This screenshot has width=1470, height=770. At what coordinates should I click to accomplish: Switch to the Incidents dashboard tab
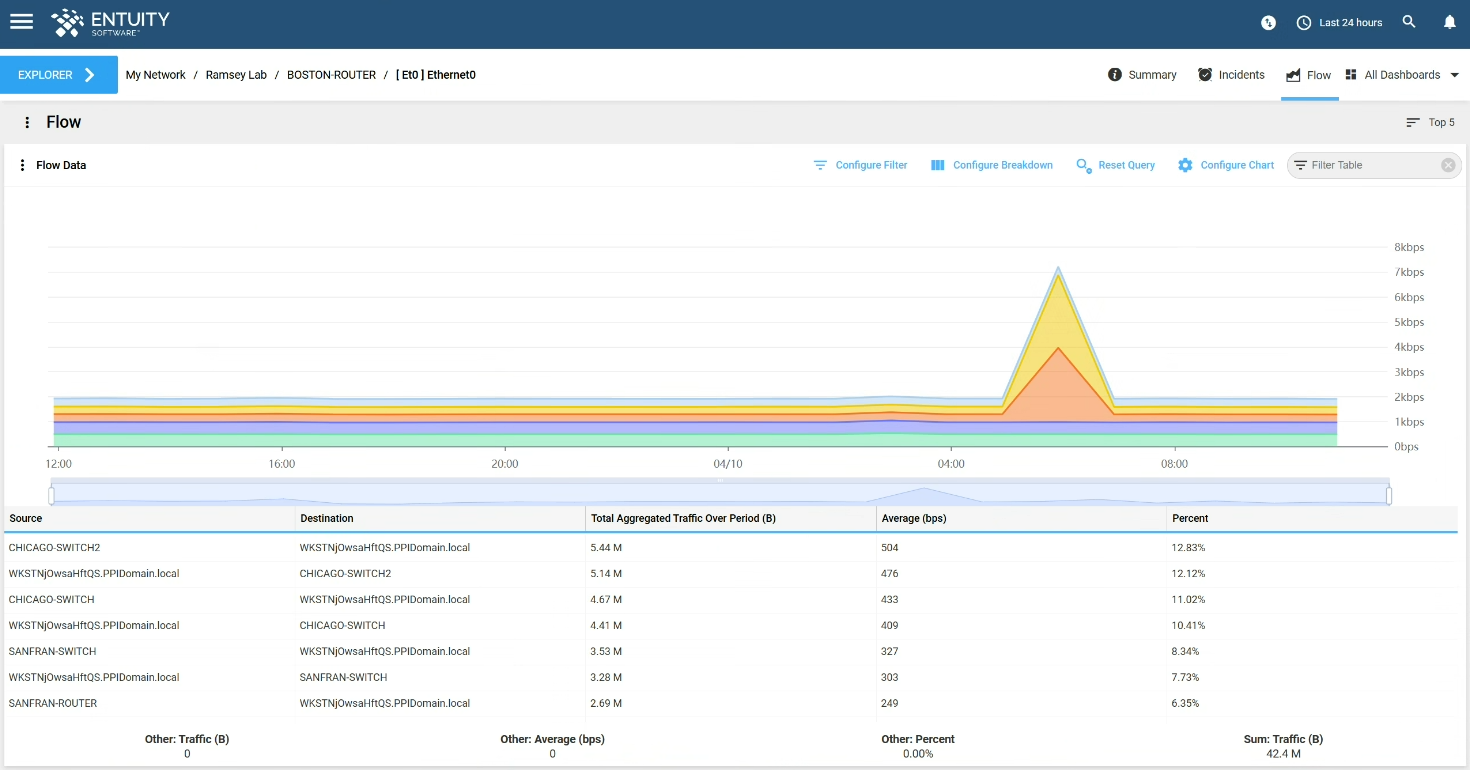pos(1231,75)
